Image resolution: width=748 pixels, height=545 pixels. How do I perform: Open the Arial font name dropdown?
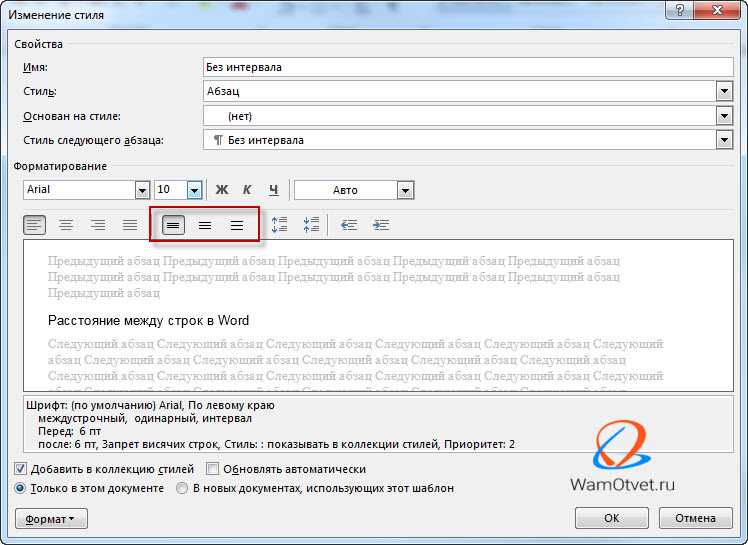tap(142, 190)
